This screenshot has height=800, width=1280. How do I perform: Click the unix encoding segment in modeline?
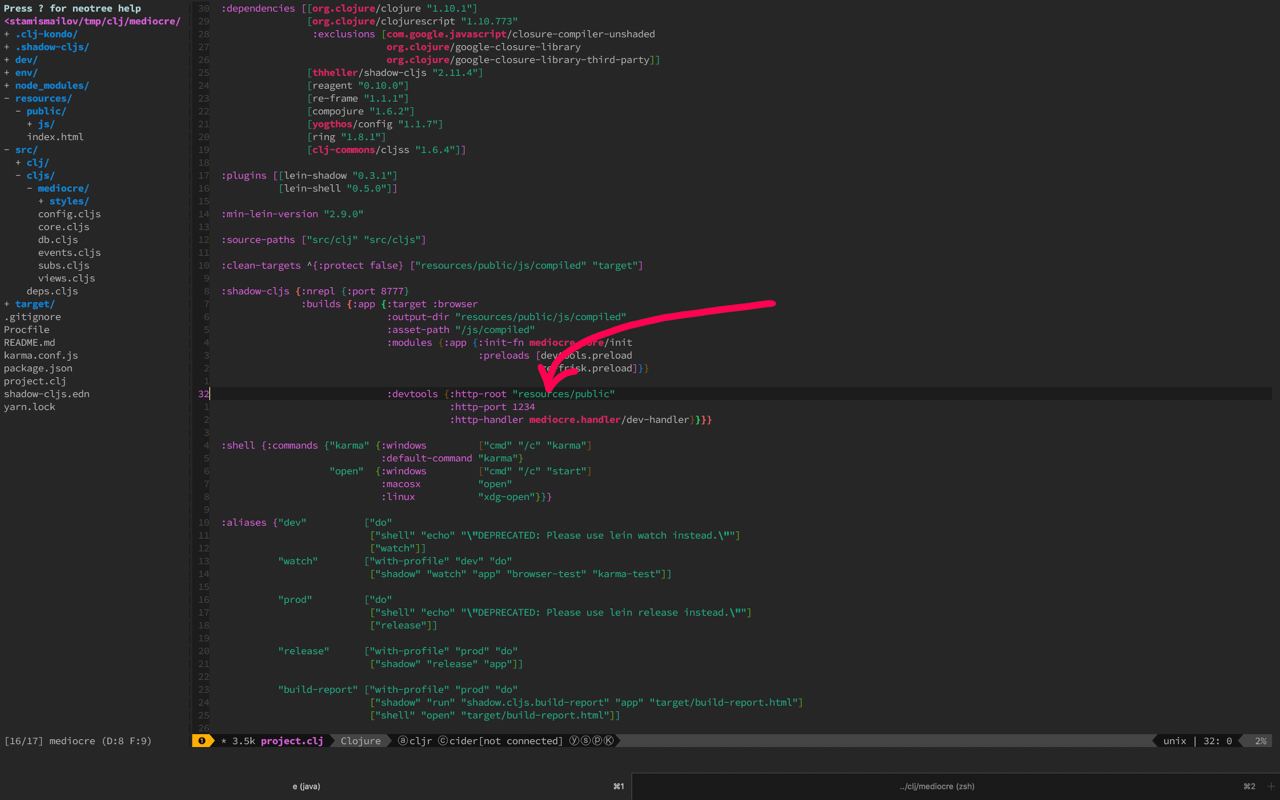1174,741
